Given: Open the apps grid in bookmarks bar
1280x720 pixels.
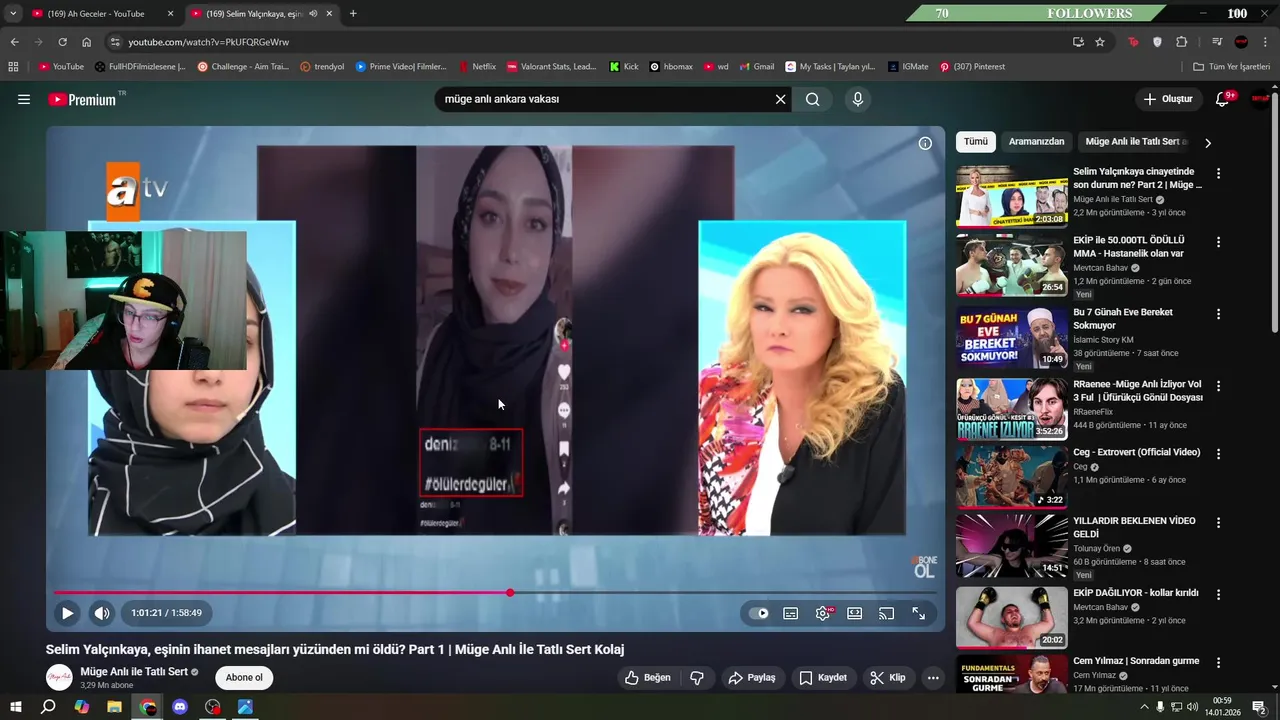Looking at the screenshot, I should coord(13,67).
